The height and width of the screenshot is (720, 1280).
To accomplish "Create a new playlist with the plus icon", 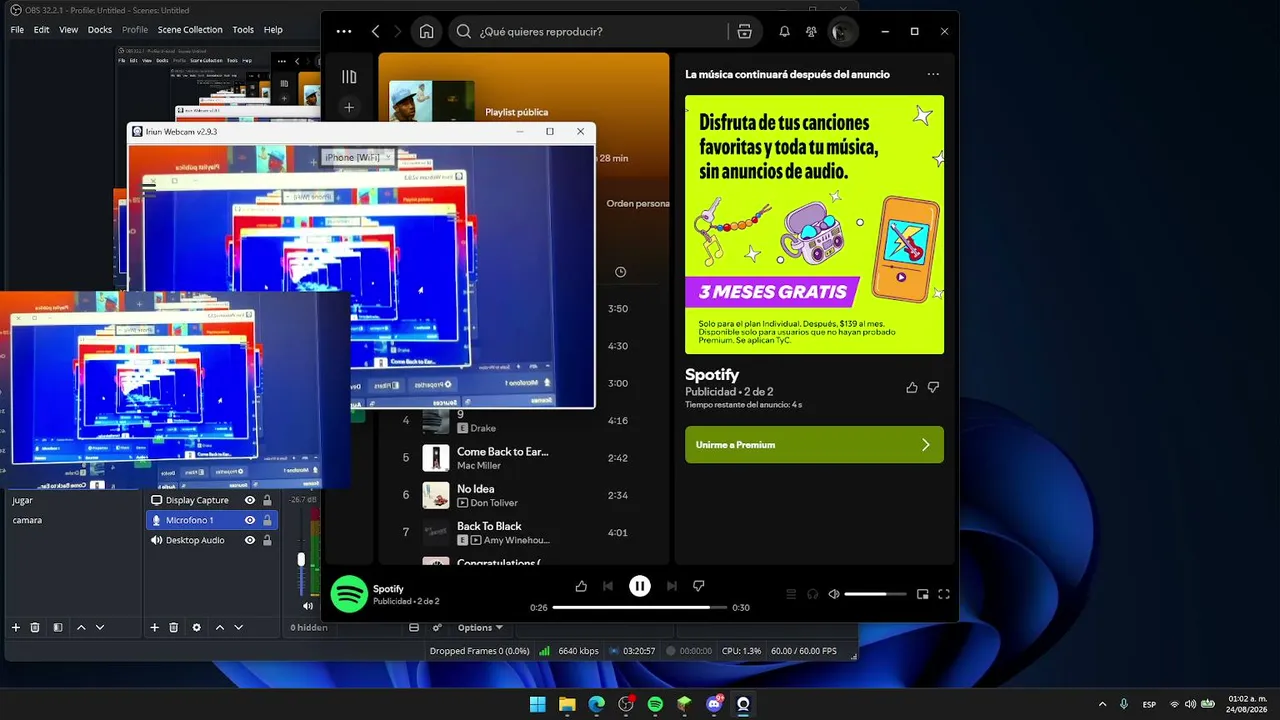I will pyautogui.click(x=349, y=107).
